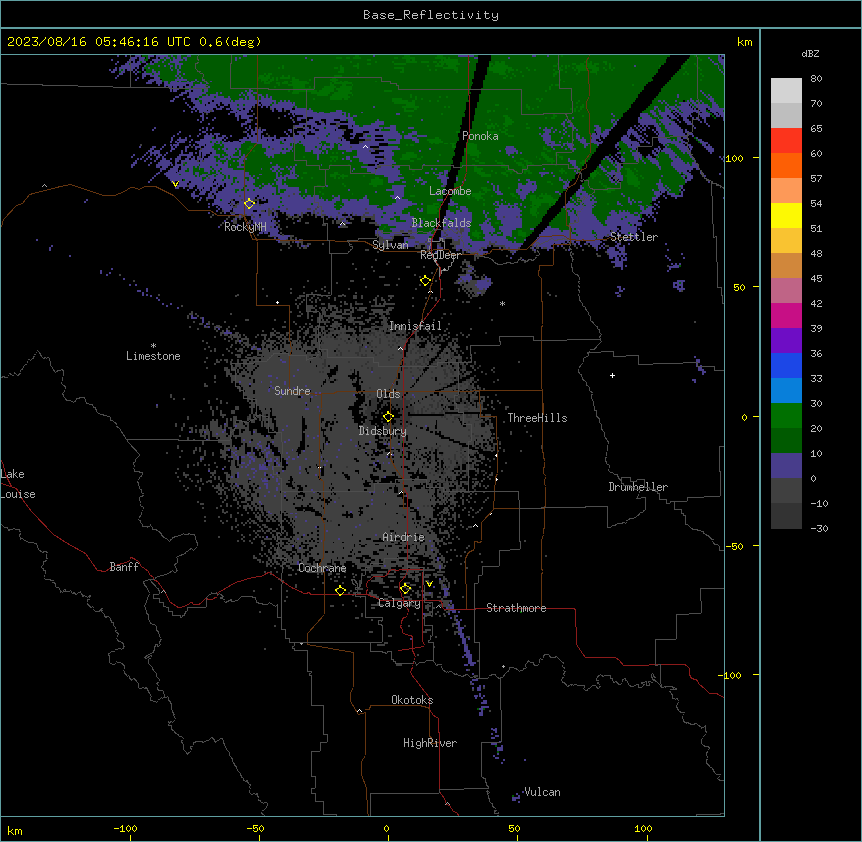
Task: Click the -10 dBZ gray color swatch
Action: coord(786,516)
